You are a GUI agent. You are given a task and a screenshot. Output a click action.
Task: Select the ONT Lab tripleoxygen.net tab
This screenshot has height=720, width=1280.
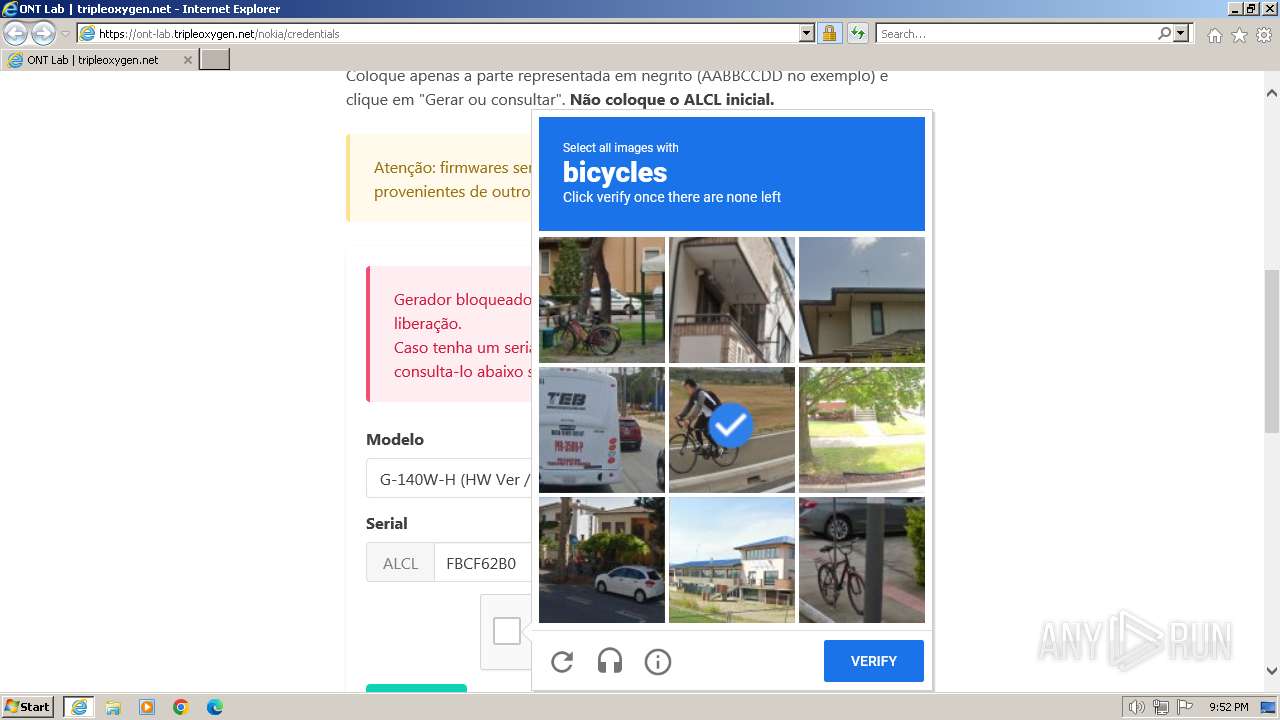(99, 59)
